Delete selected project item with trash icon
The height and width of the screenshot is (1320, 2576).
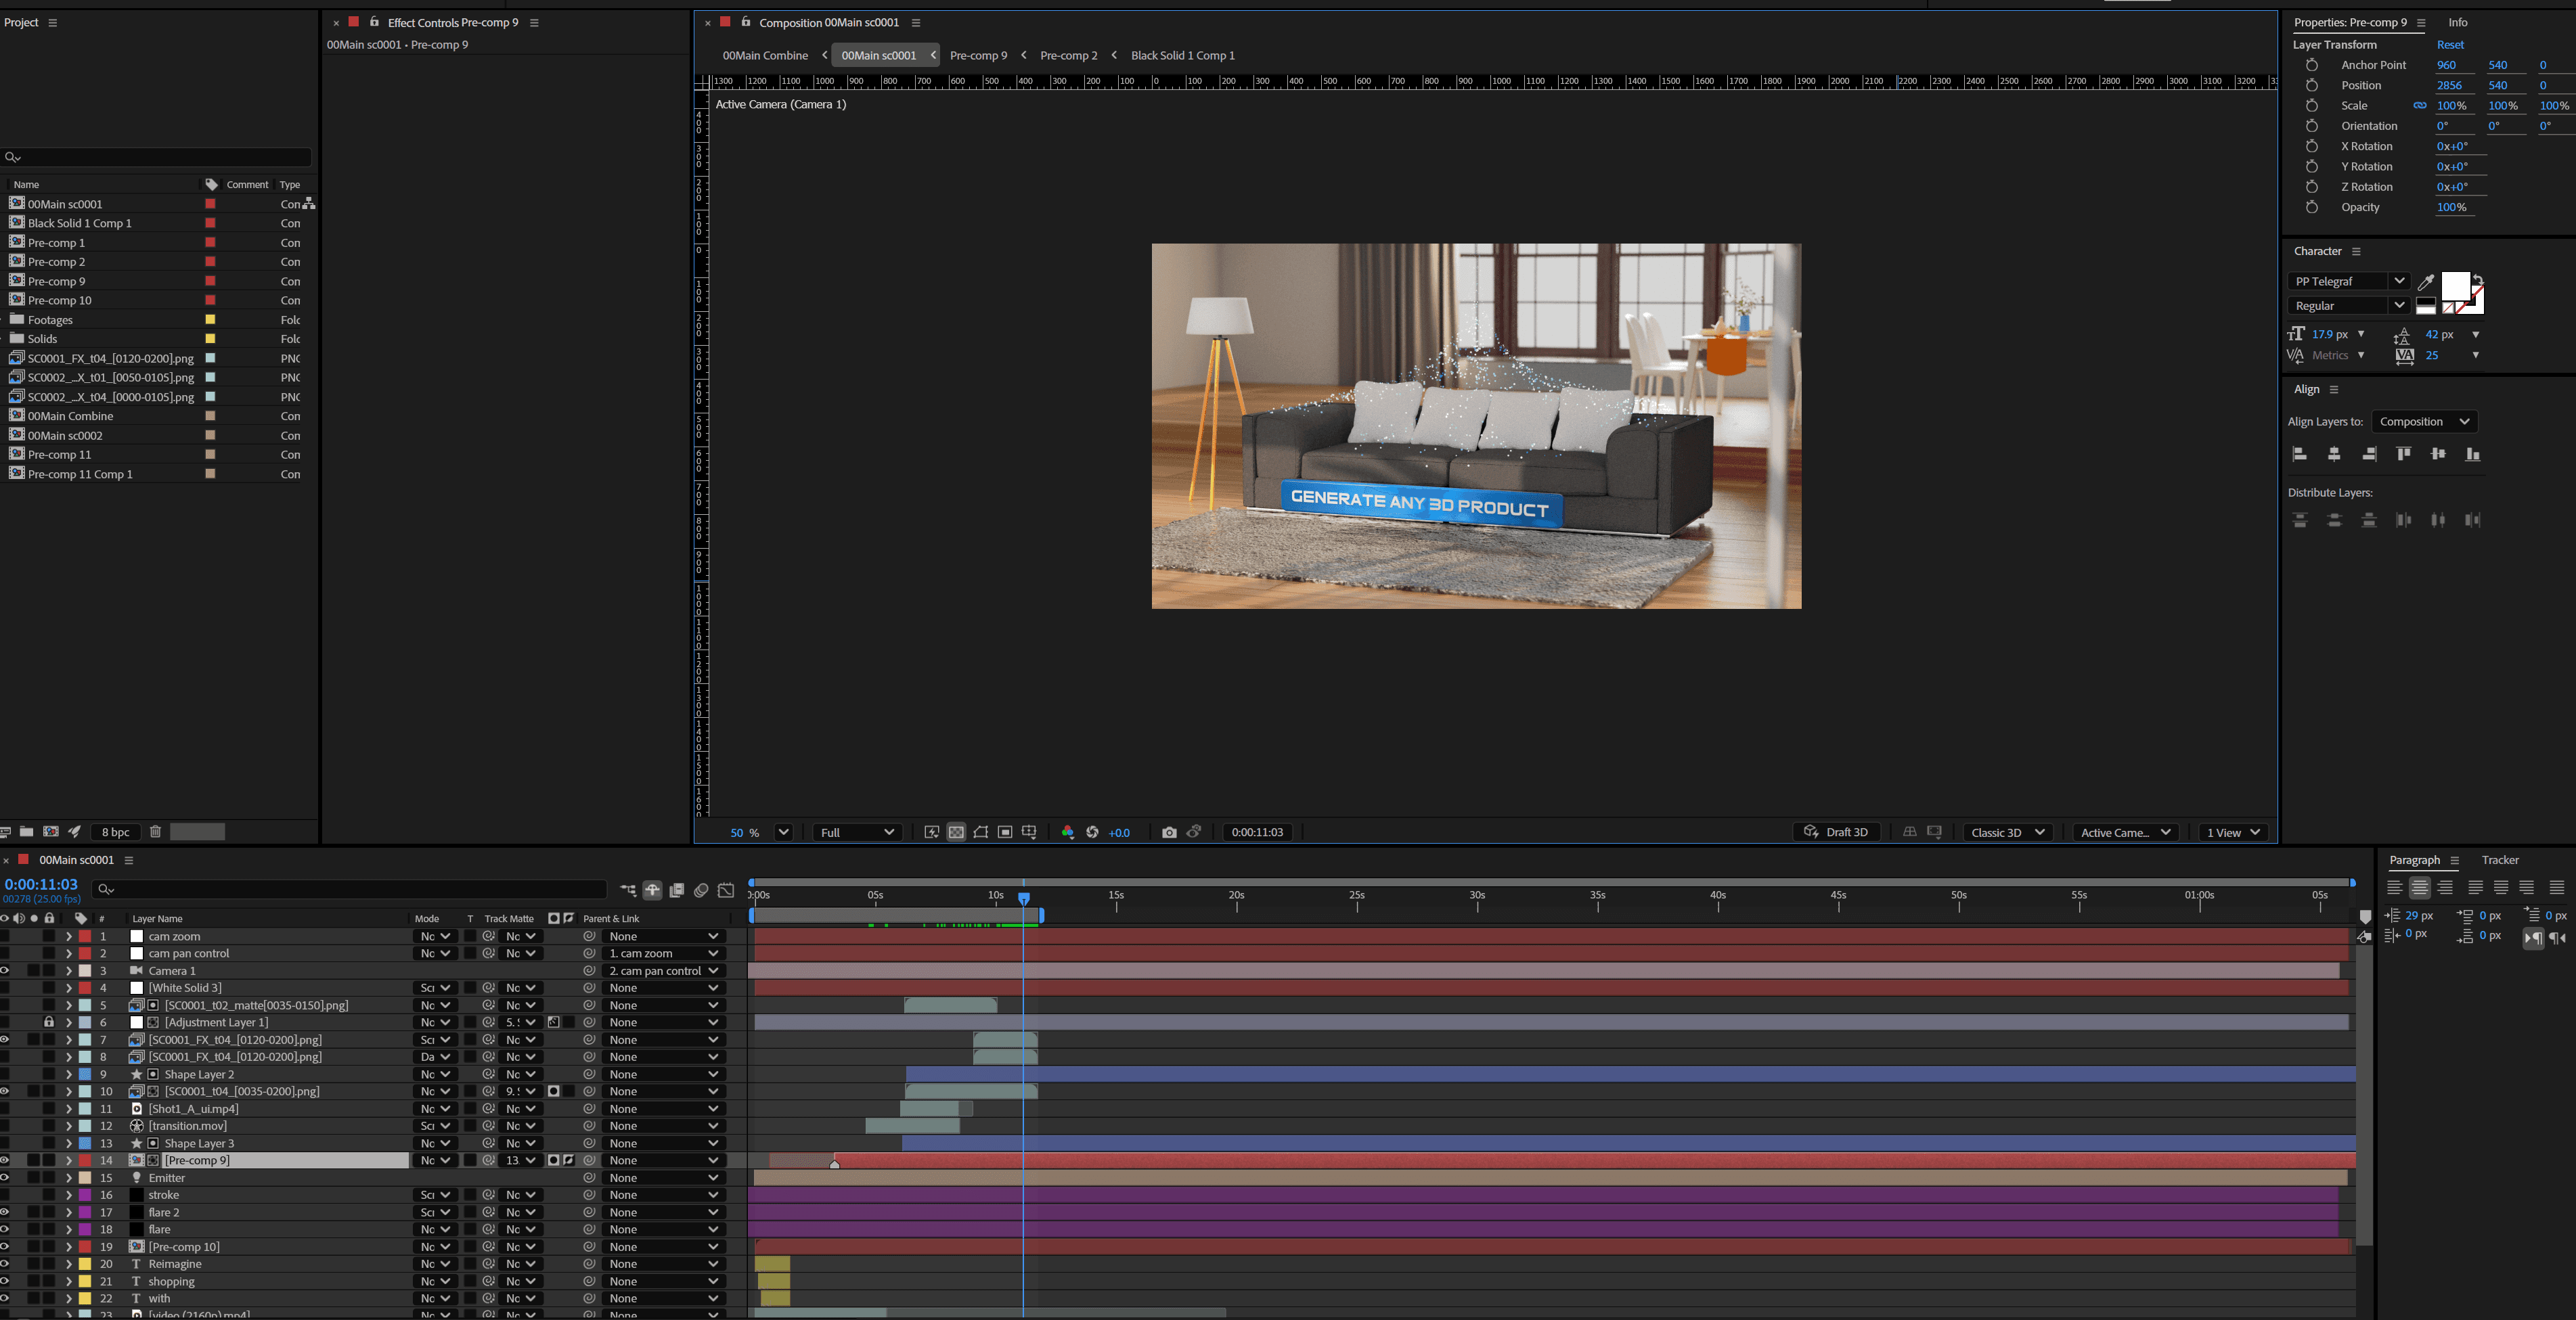click(155, 832)
